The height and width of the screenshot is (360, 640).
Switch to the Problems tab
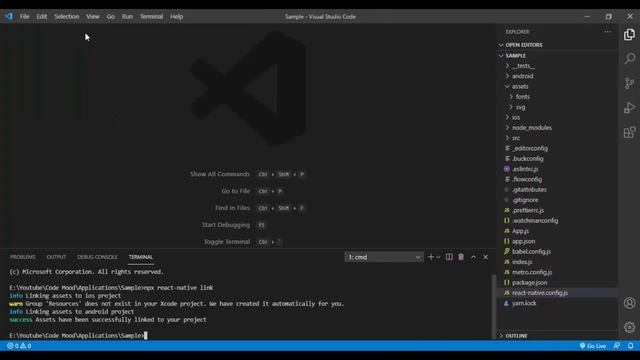(x=23, y=257)
